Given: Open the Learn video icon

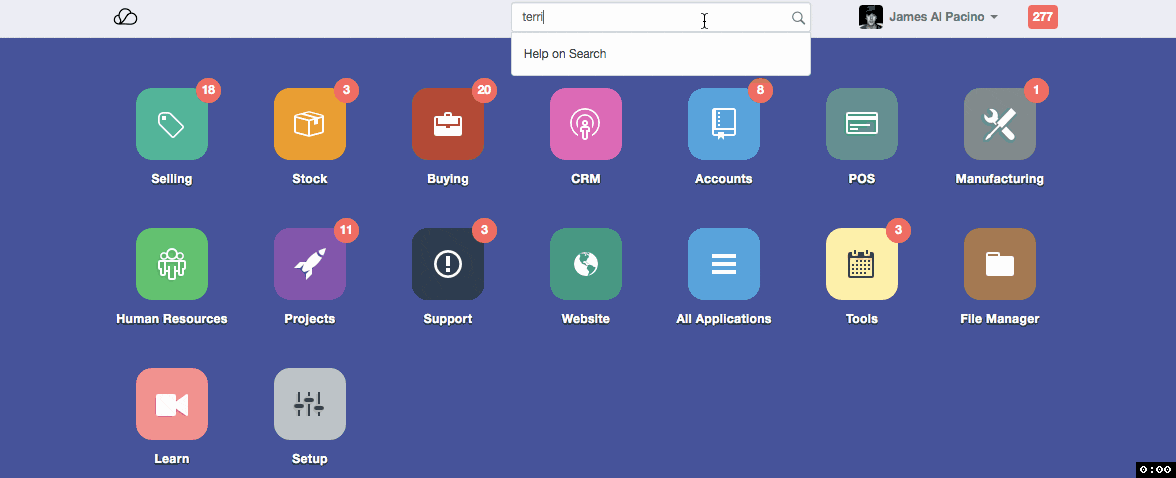Looking at the screenshot, I should click(x=172, y=404).
